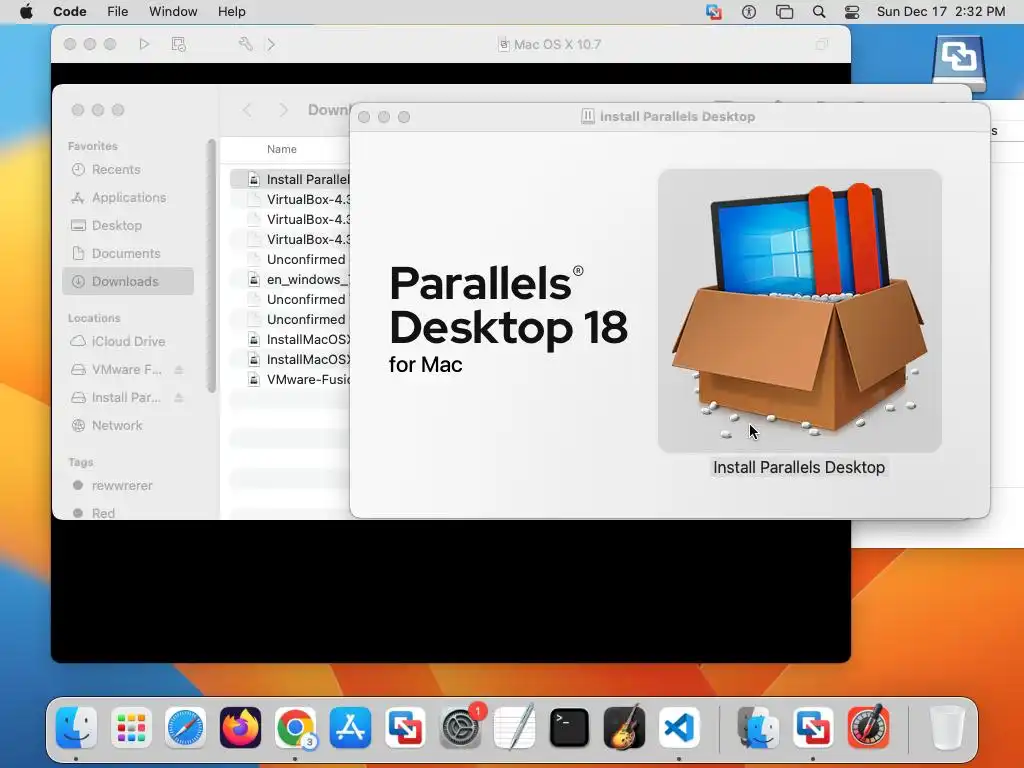This screenshot has width=1024, height=768.
Task: Select the Install Parallel file row
Action: pyautogui.click(x=291, y=180)
